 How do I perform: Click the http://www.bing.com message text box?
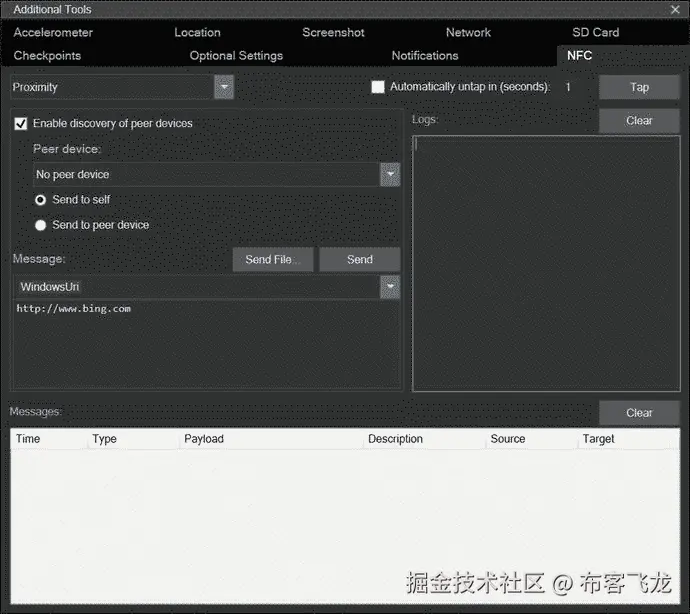[206, 344]
